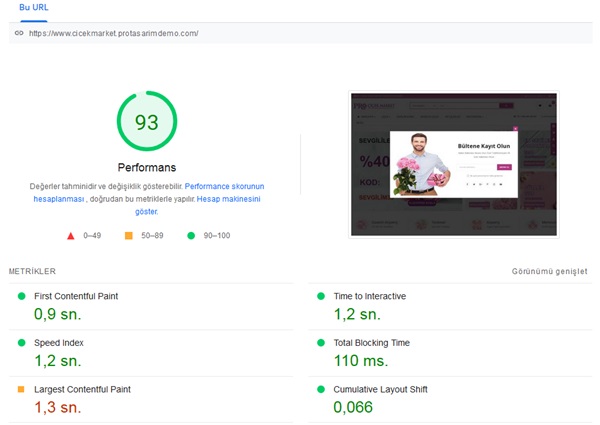Click the orange square next to Largest Contentful Paint

click(21, 389)
